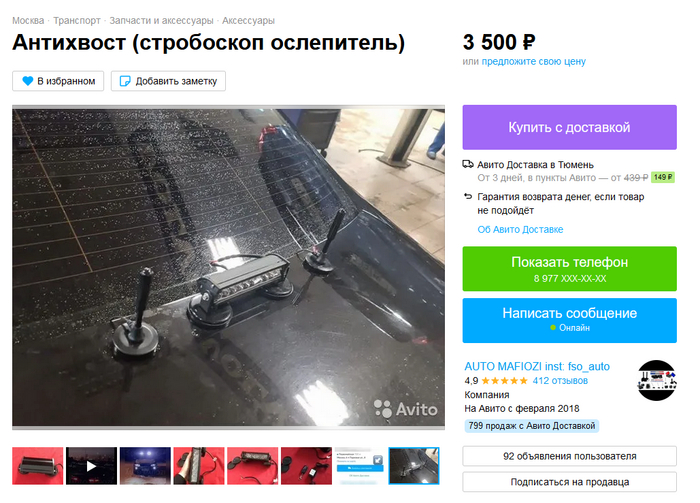Click Подписаться на продавца button

point(569,482)
